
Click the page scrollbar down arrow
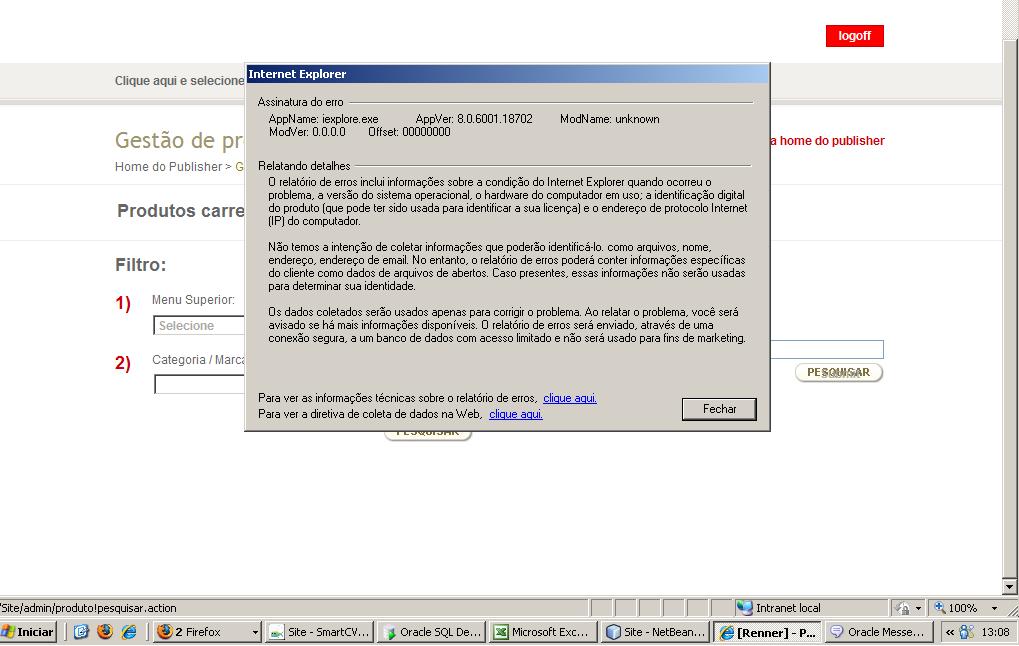point(1010,586)
